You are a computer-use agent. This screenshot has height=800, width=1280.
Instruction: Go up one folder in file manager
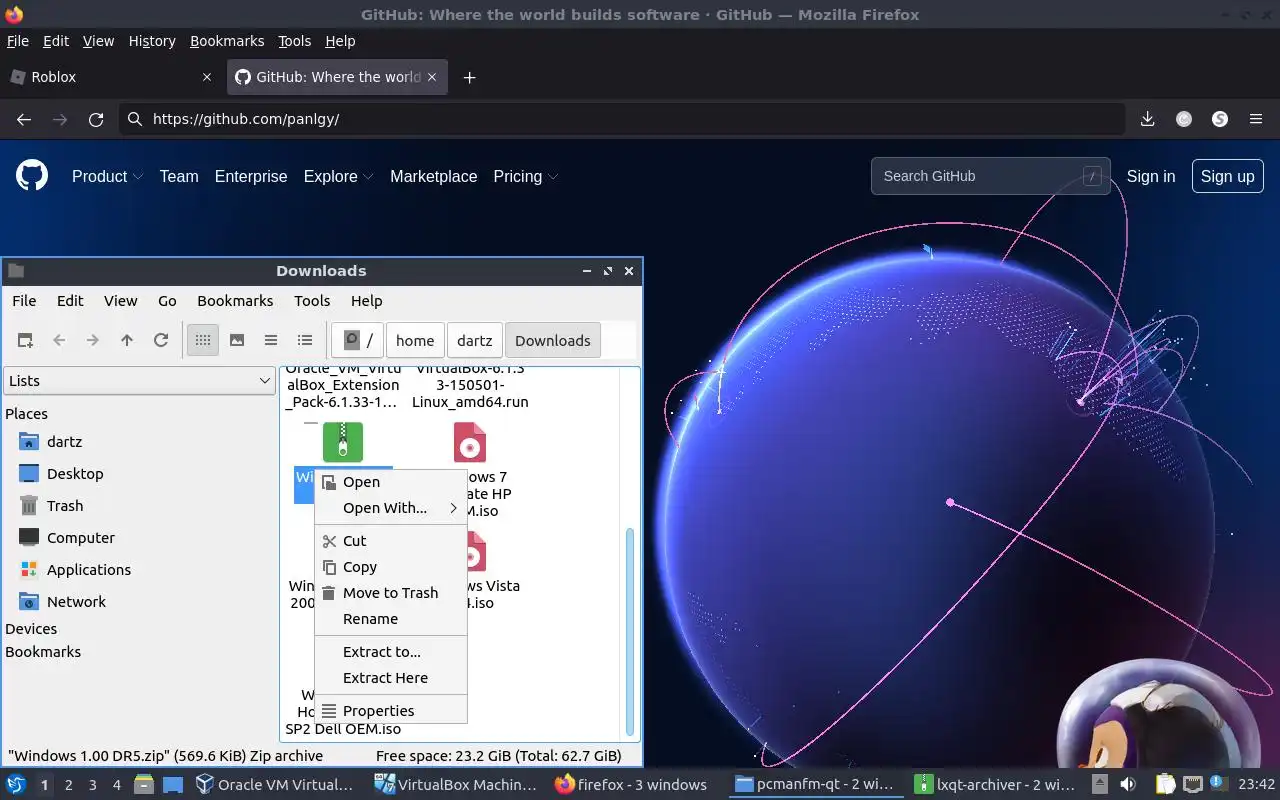click(127, 340)
